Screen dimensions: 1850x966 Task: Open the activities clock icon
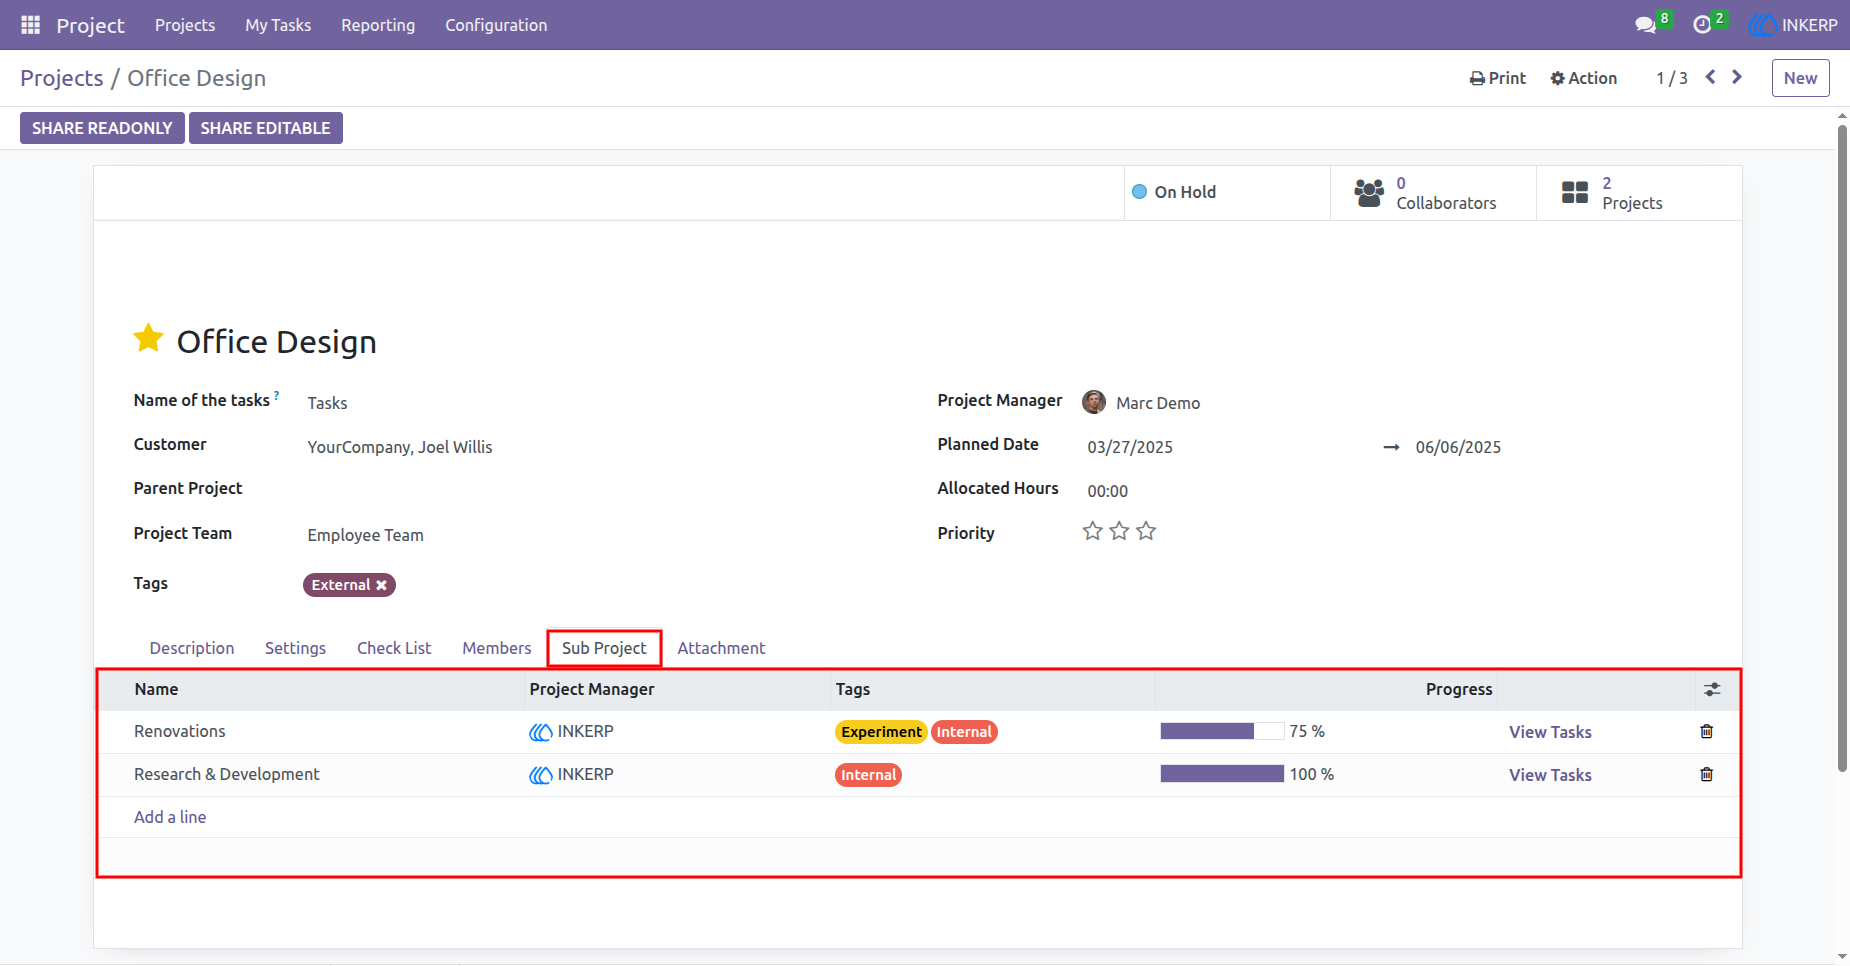click(1702, 25)
